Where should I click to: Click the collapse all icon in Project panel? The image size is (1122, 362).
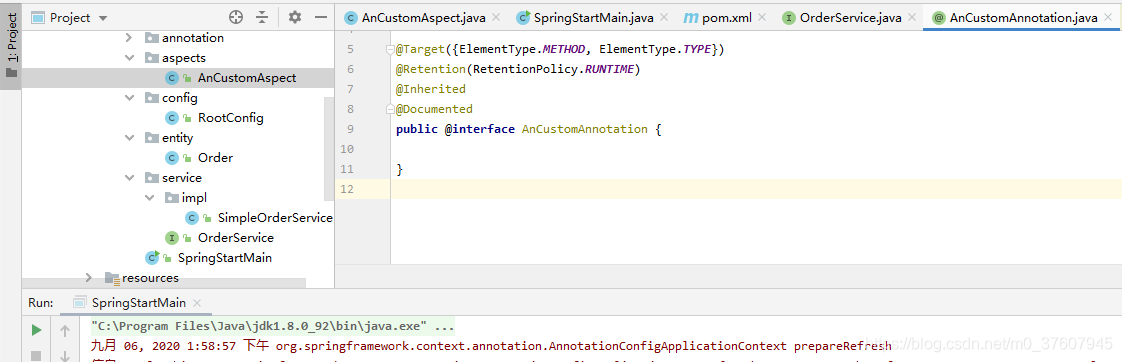(x=263, y=17)
